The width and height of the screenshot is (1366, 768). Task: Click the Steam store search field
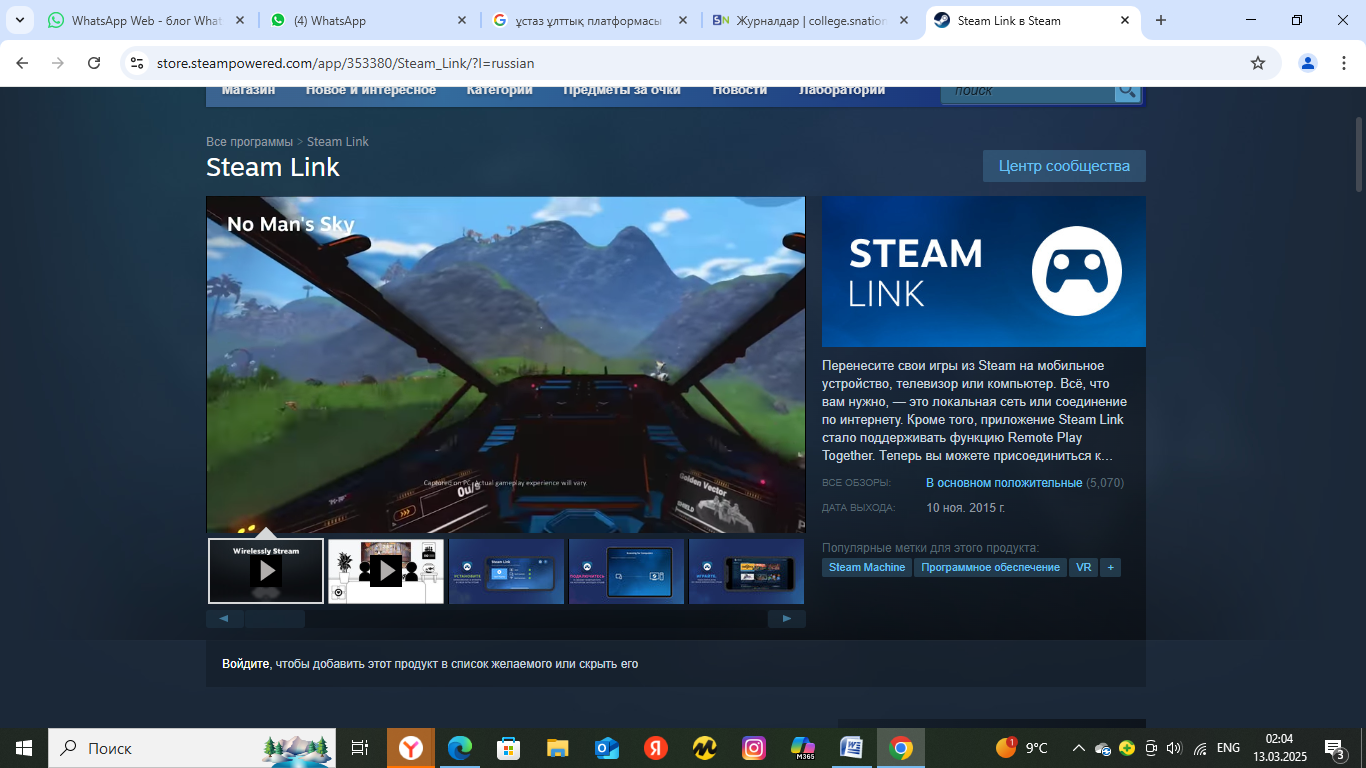1028,91
